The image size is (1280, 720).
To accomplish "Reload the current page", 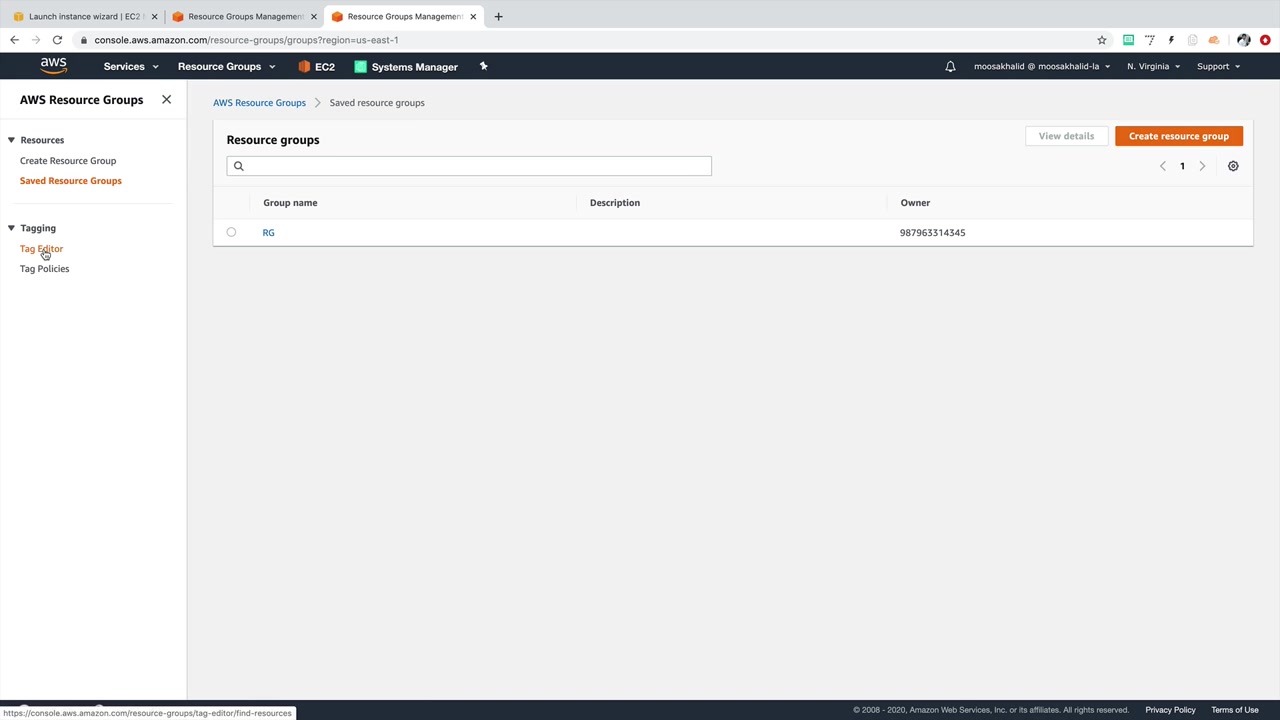I will [x=57, y=40].
